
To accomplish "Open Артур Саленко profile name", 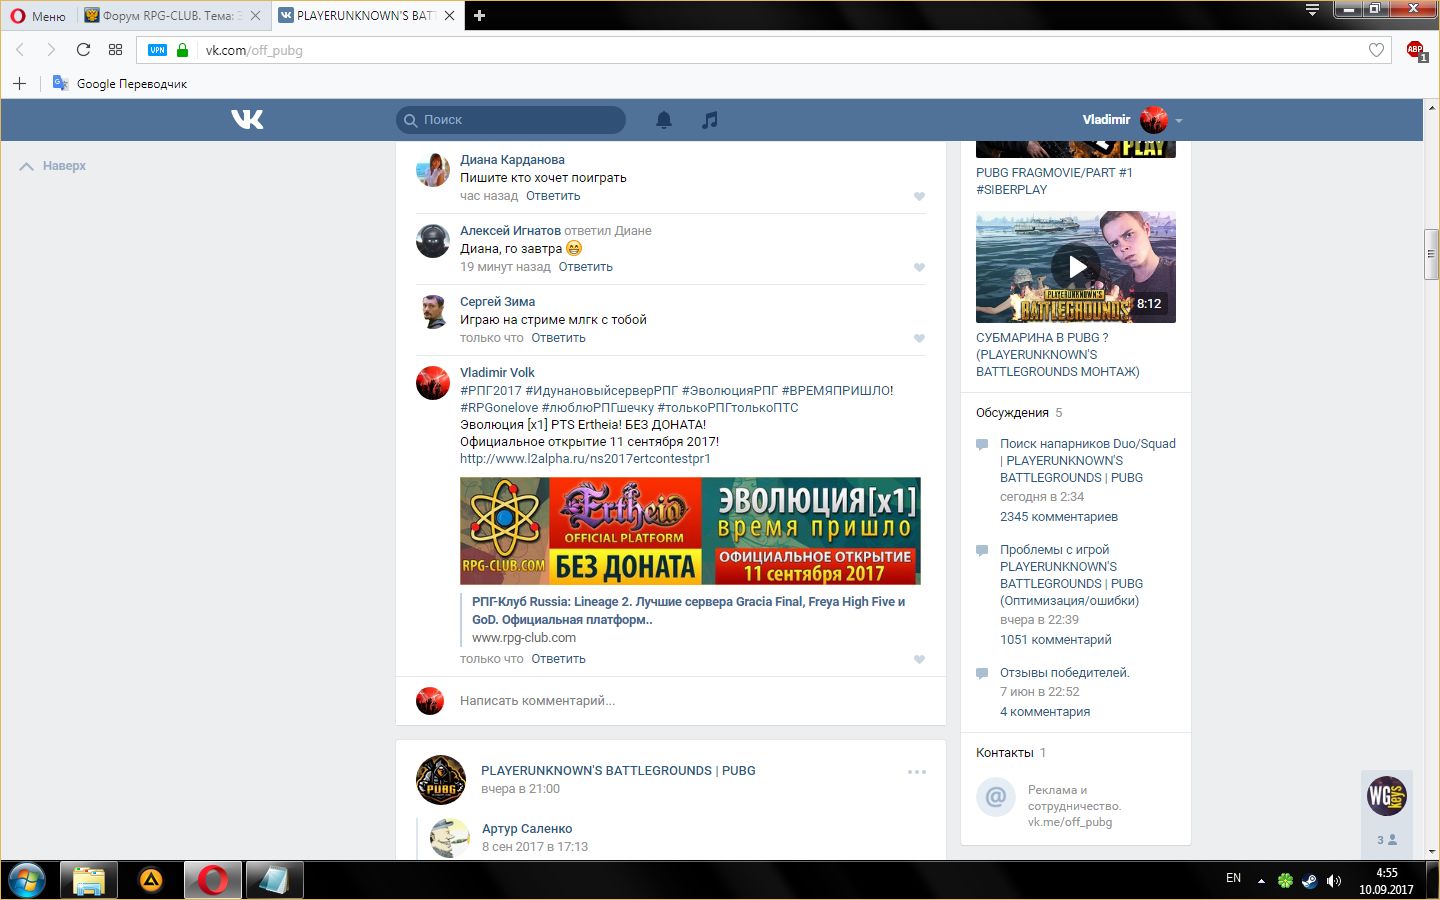I will pos(527,829).
